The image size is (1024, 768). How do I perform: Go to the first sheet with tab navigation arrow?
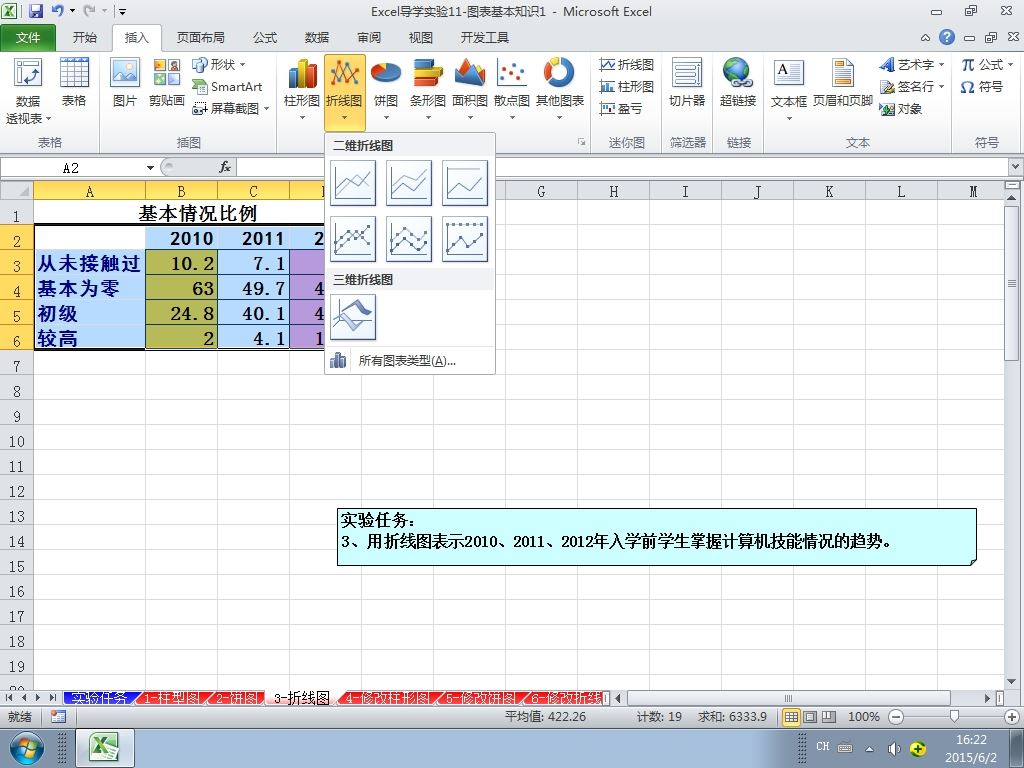9,698
